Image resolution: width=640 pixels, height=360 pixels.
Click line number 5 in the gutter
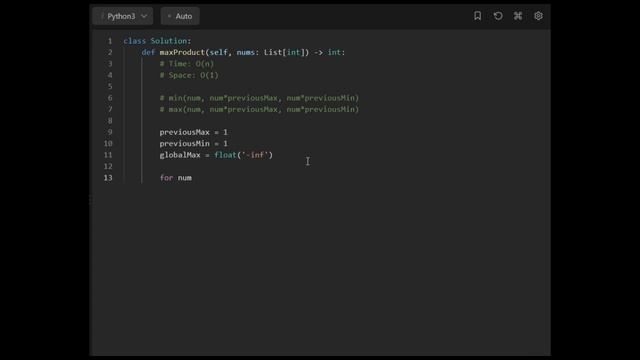pos(110,87)
